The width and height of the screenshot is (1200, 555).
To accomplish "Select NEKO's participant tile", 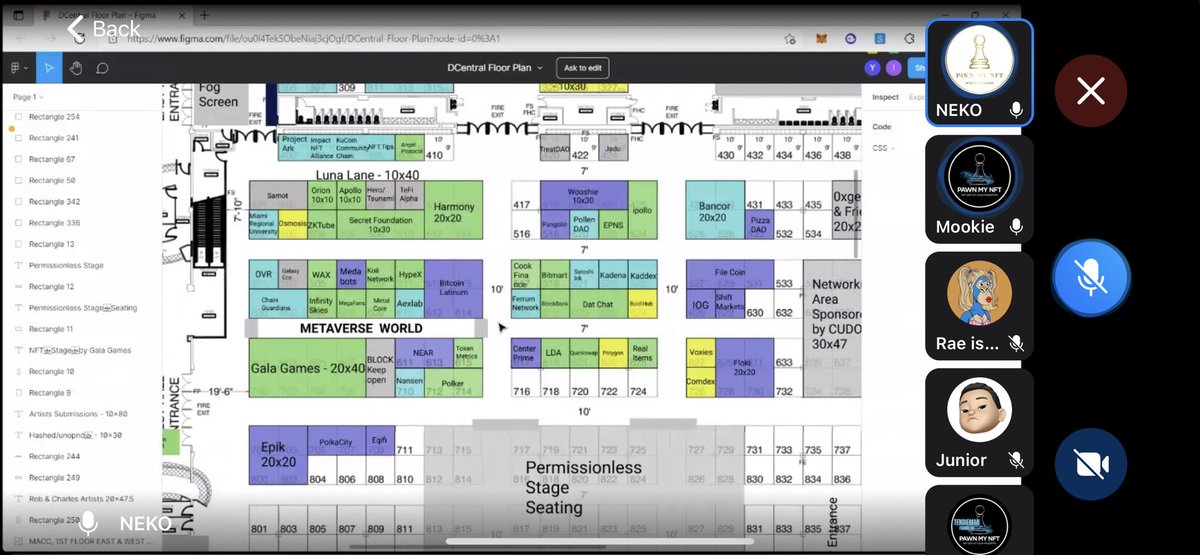I will coord(979,73).
